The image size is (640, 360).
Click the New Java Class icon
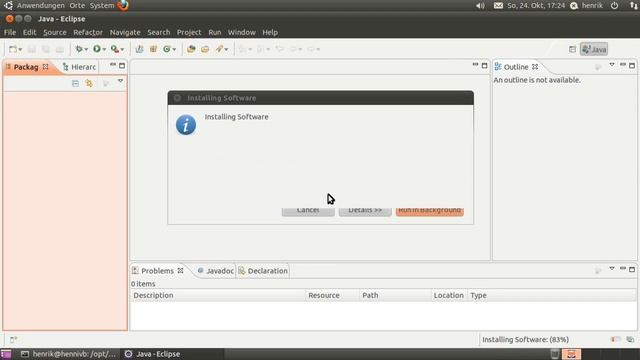pos(167,49)
